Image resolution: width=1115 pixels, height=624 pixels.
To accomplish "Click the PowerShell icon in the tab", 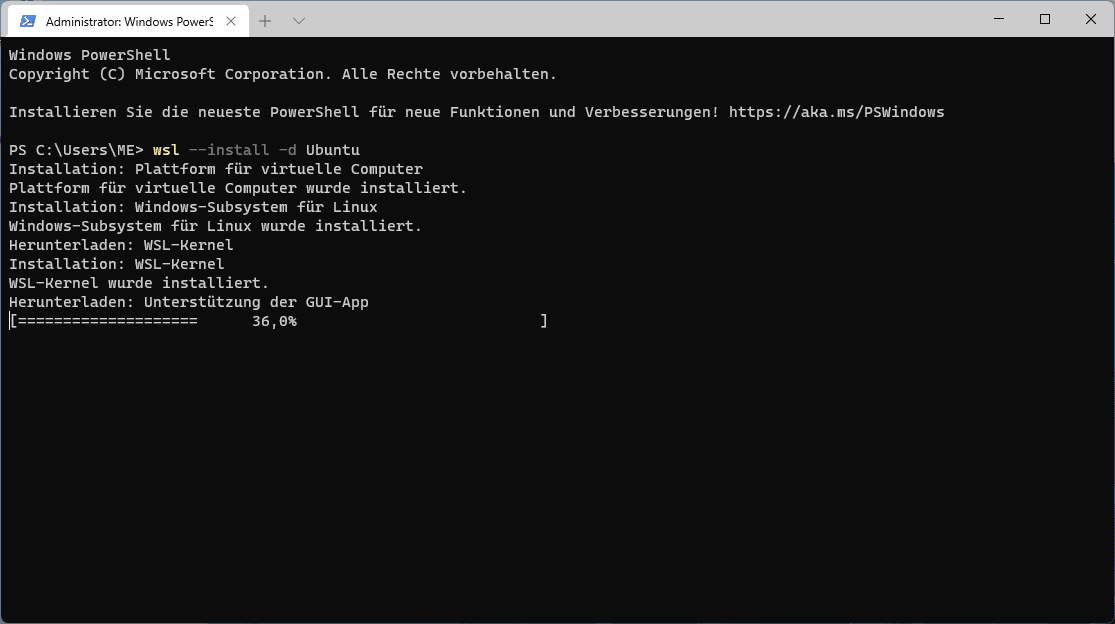I will [28, 21].
